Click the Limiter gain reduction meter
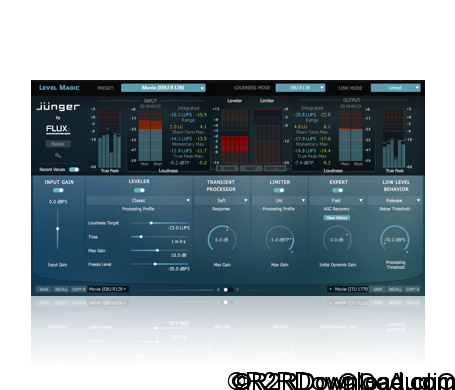 pyautogui.click(x=267, y=136)
